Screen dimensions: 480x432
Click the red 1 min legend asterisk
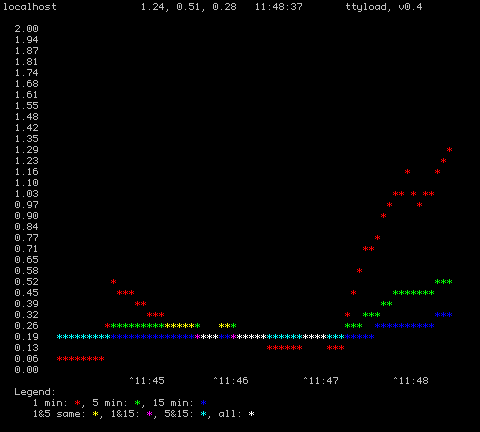click(x=78, y=403)
